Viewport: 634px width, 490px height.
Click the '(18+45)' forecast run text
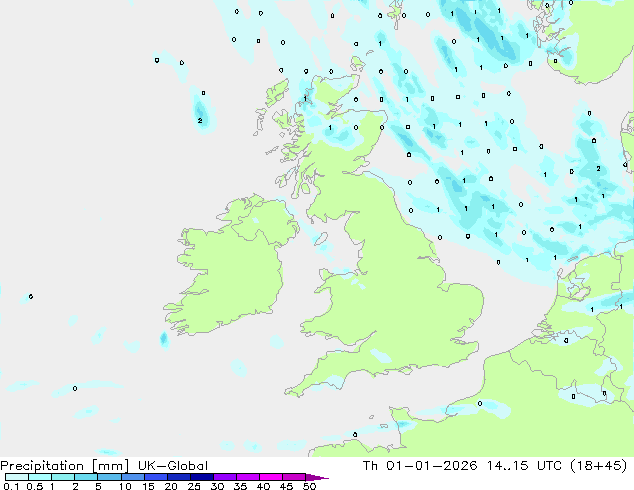[599, 466]
